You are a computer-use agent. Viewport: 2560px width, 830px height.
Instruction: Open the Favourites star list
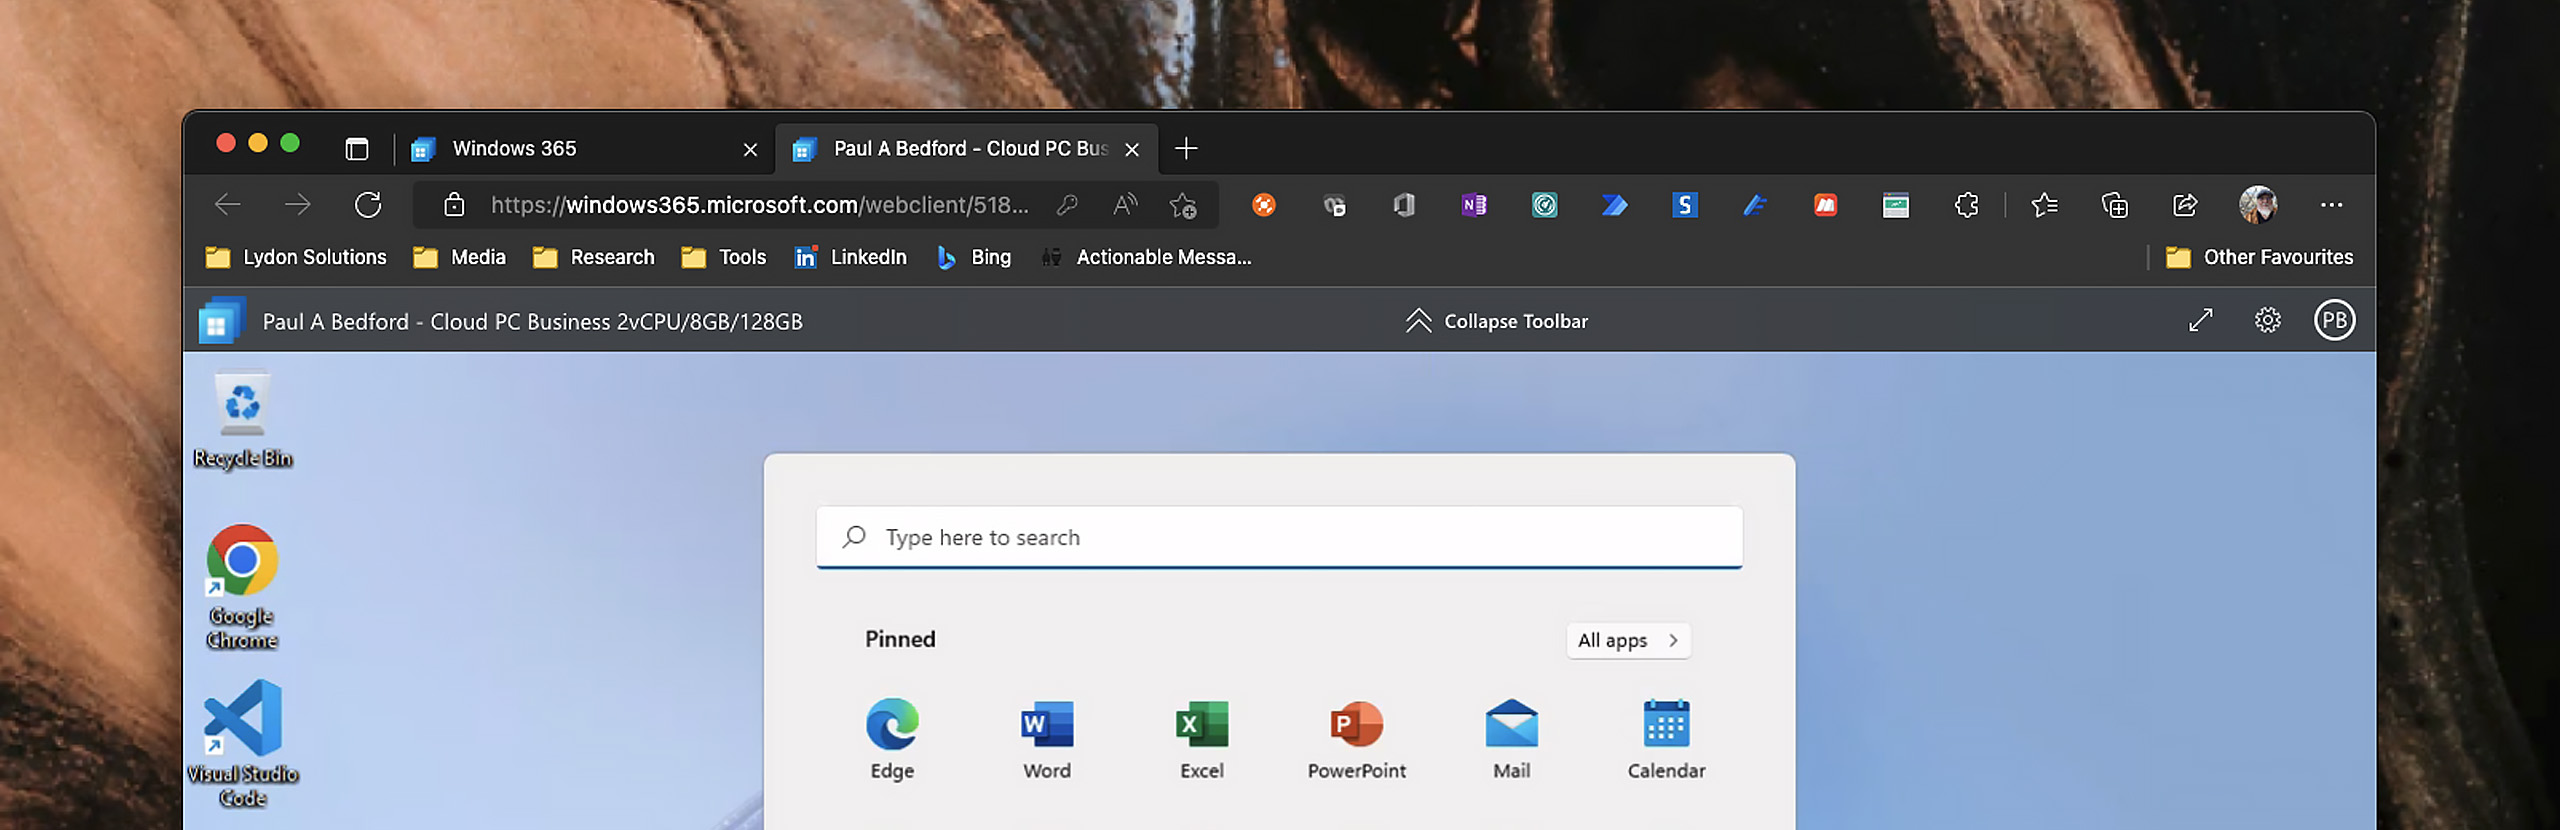pyautogui.click(x=2044, y=205)
